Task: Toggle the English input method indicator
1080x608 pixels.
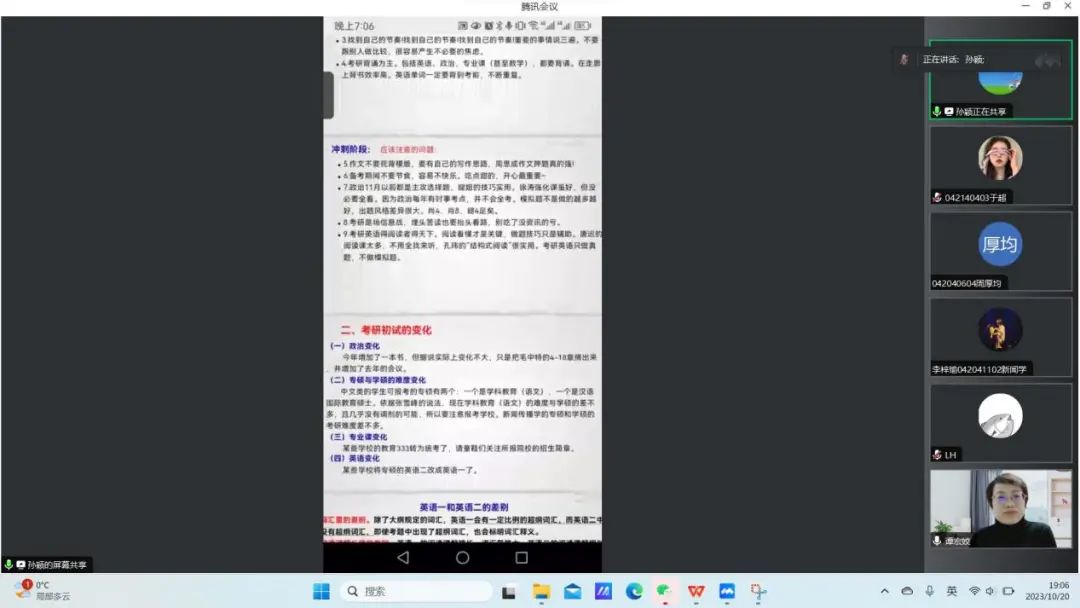Action: [x=952, y=591]
